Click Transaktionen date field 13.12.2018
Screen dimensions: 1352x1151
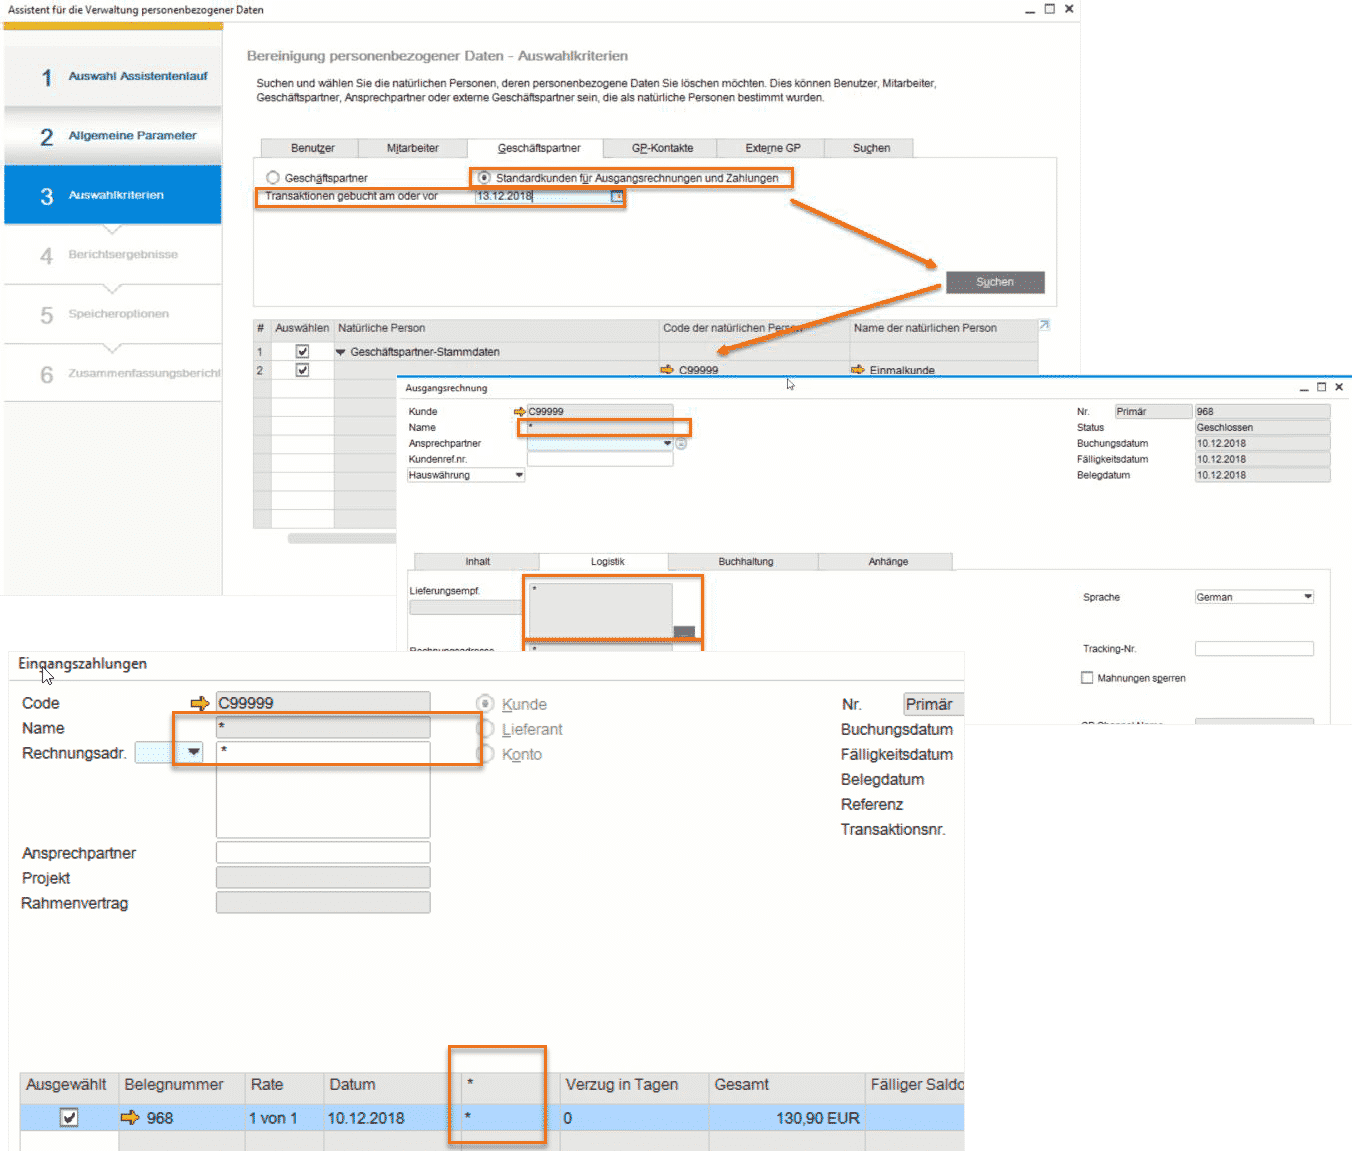coord(543,196)
